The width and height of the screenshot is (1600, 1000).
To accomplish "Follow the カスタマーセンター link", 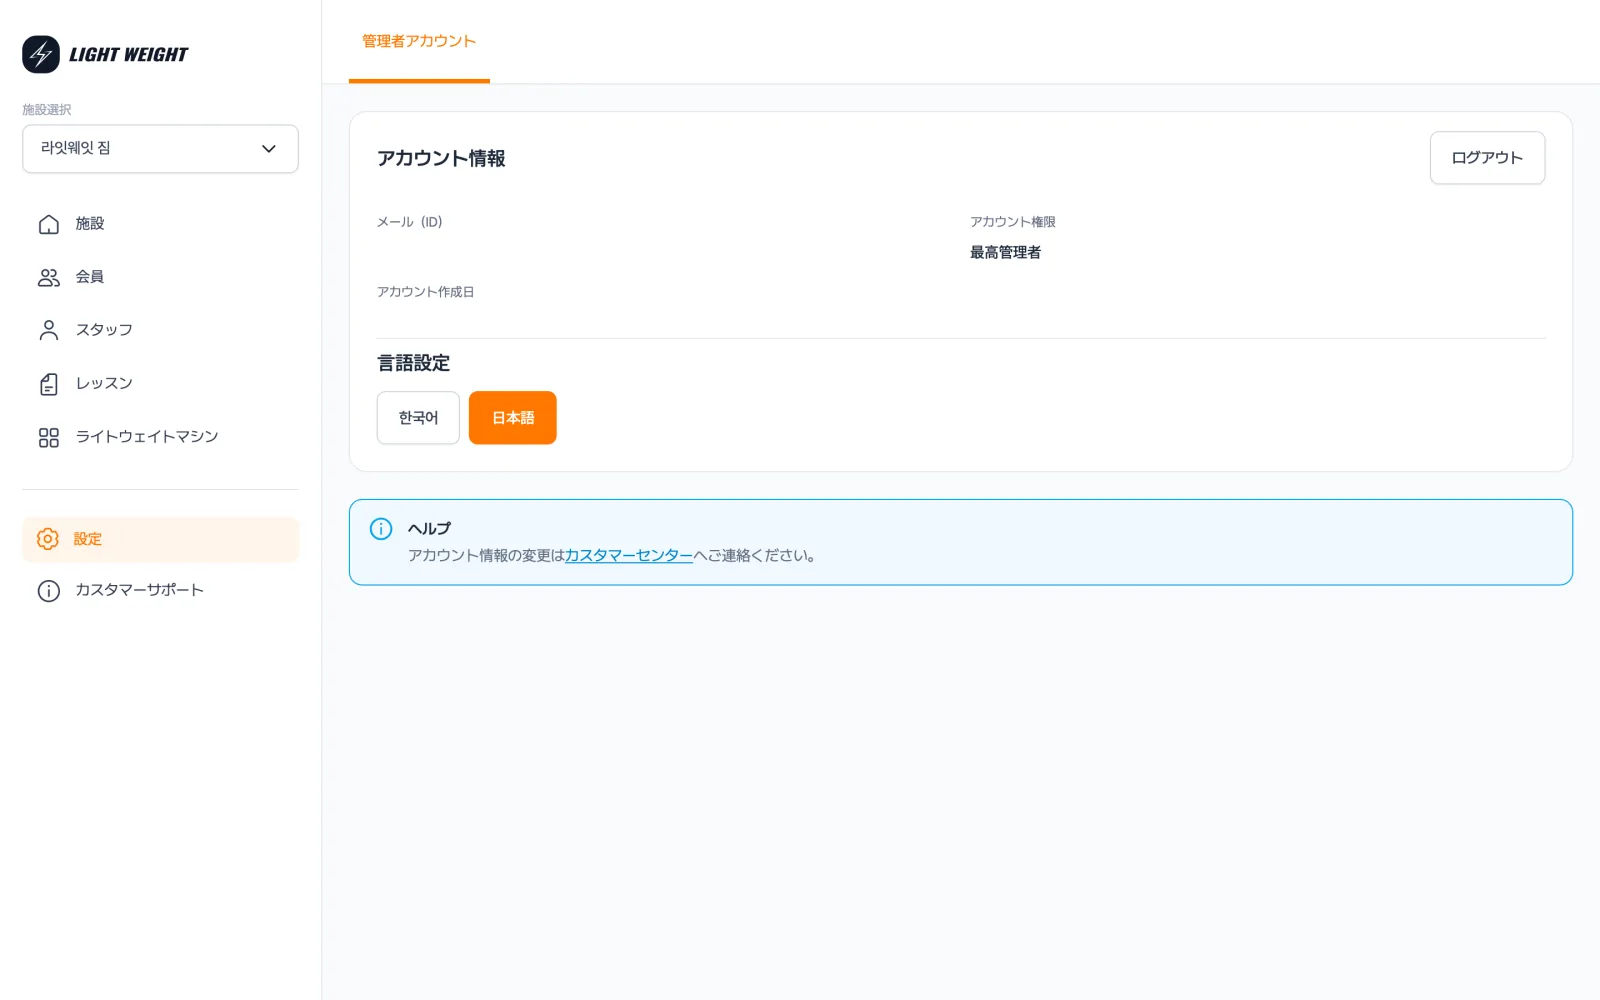I will coord(629,556).
